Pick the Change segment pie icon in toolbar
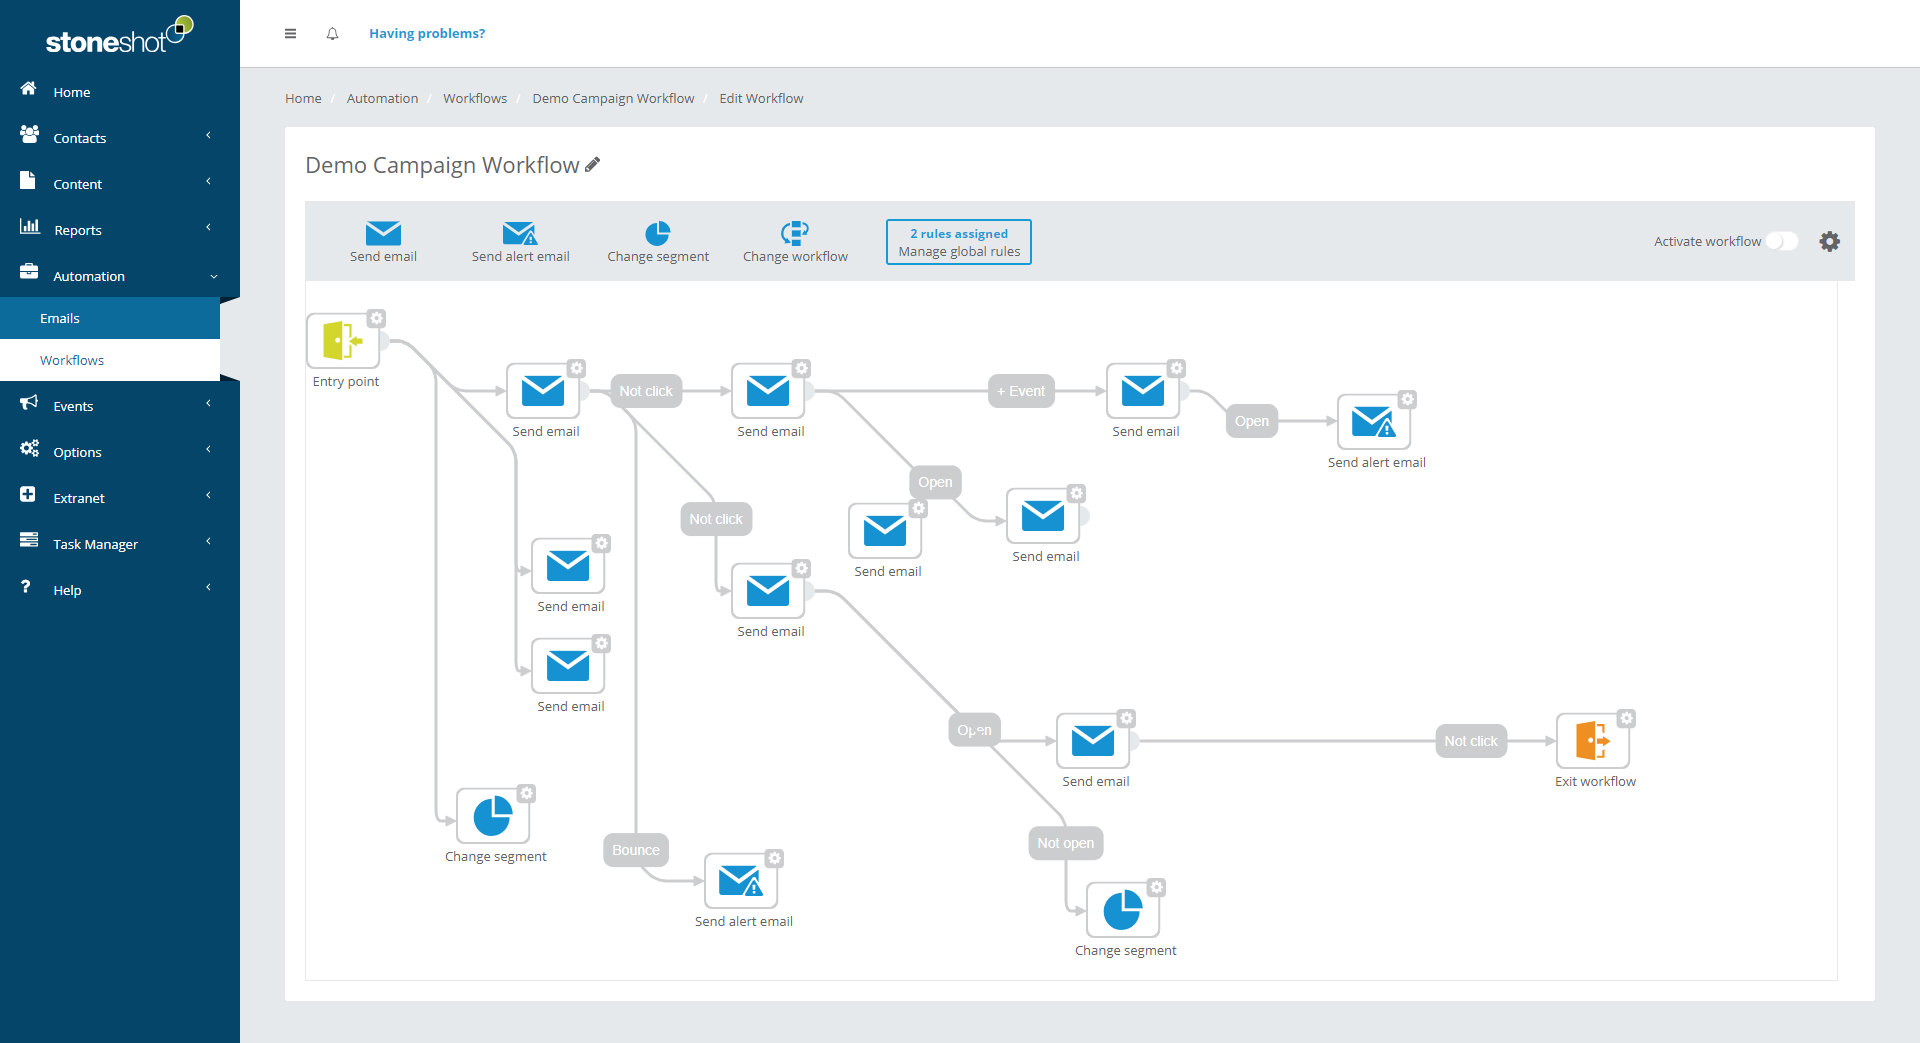The image size is (1920, 1043). pos(657,234)
